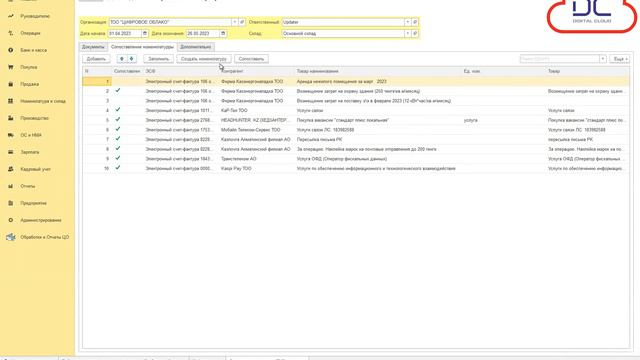This screenshot has width=640, height=360.
Task: Click the Создать номенклатуру button
Action: 204,59
